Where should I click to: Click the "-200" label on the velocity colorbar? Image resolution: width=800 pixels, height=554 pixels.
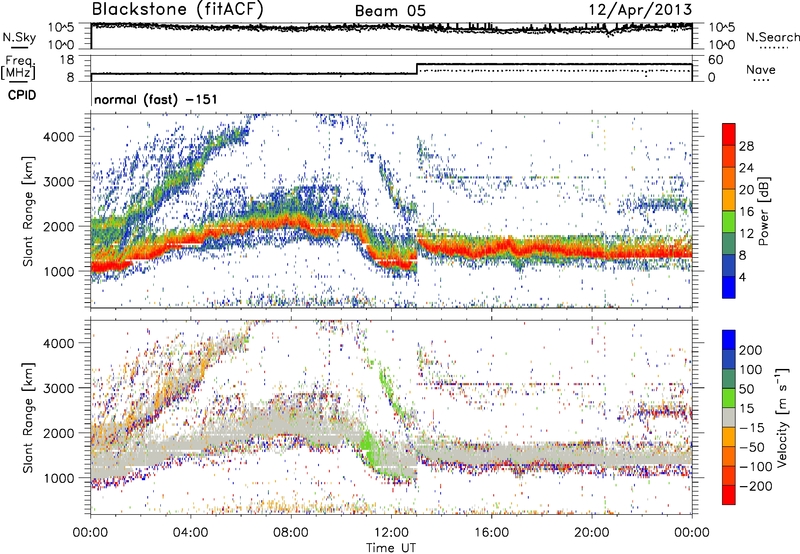pos(755,486)
